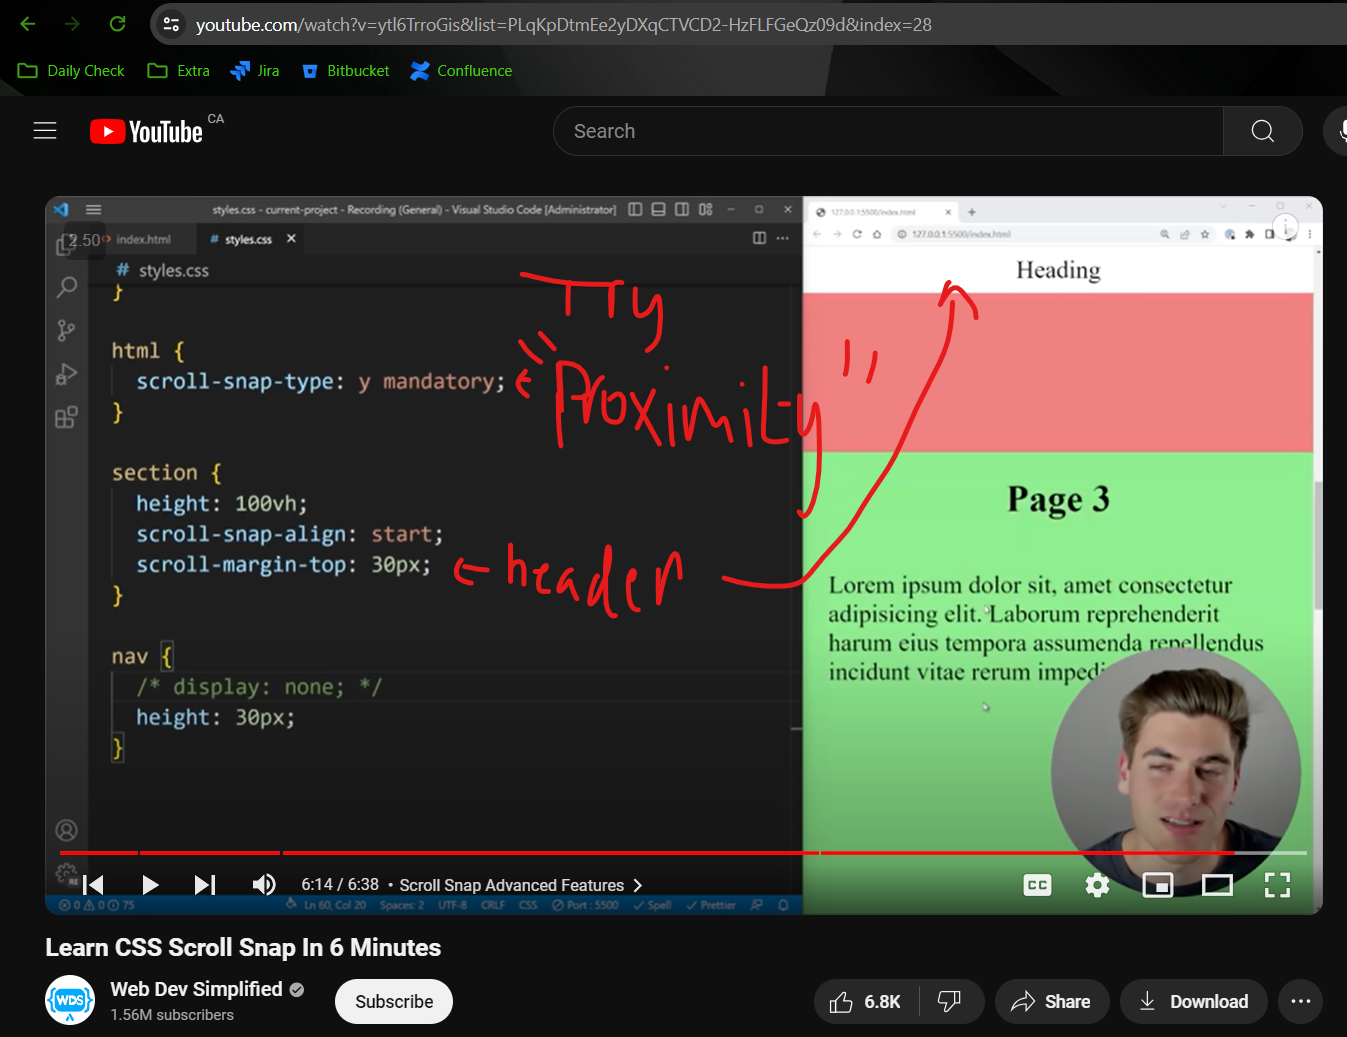Select the Run and Debug icon in VS Code sidebar
Viewport: 1347px width, 1037px height.
point(66,373)
